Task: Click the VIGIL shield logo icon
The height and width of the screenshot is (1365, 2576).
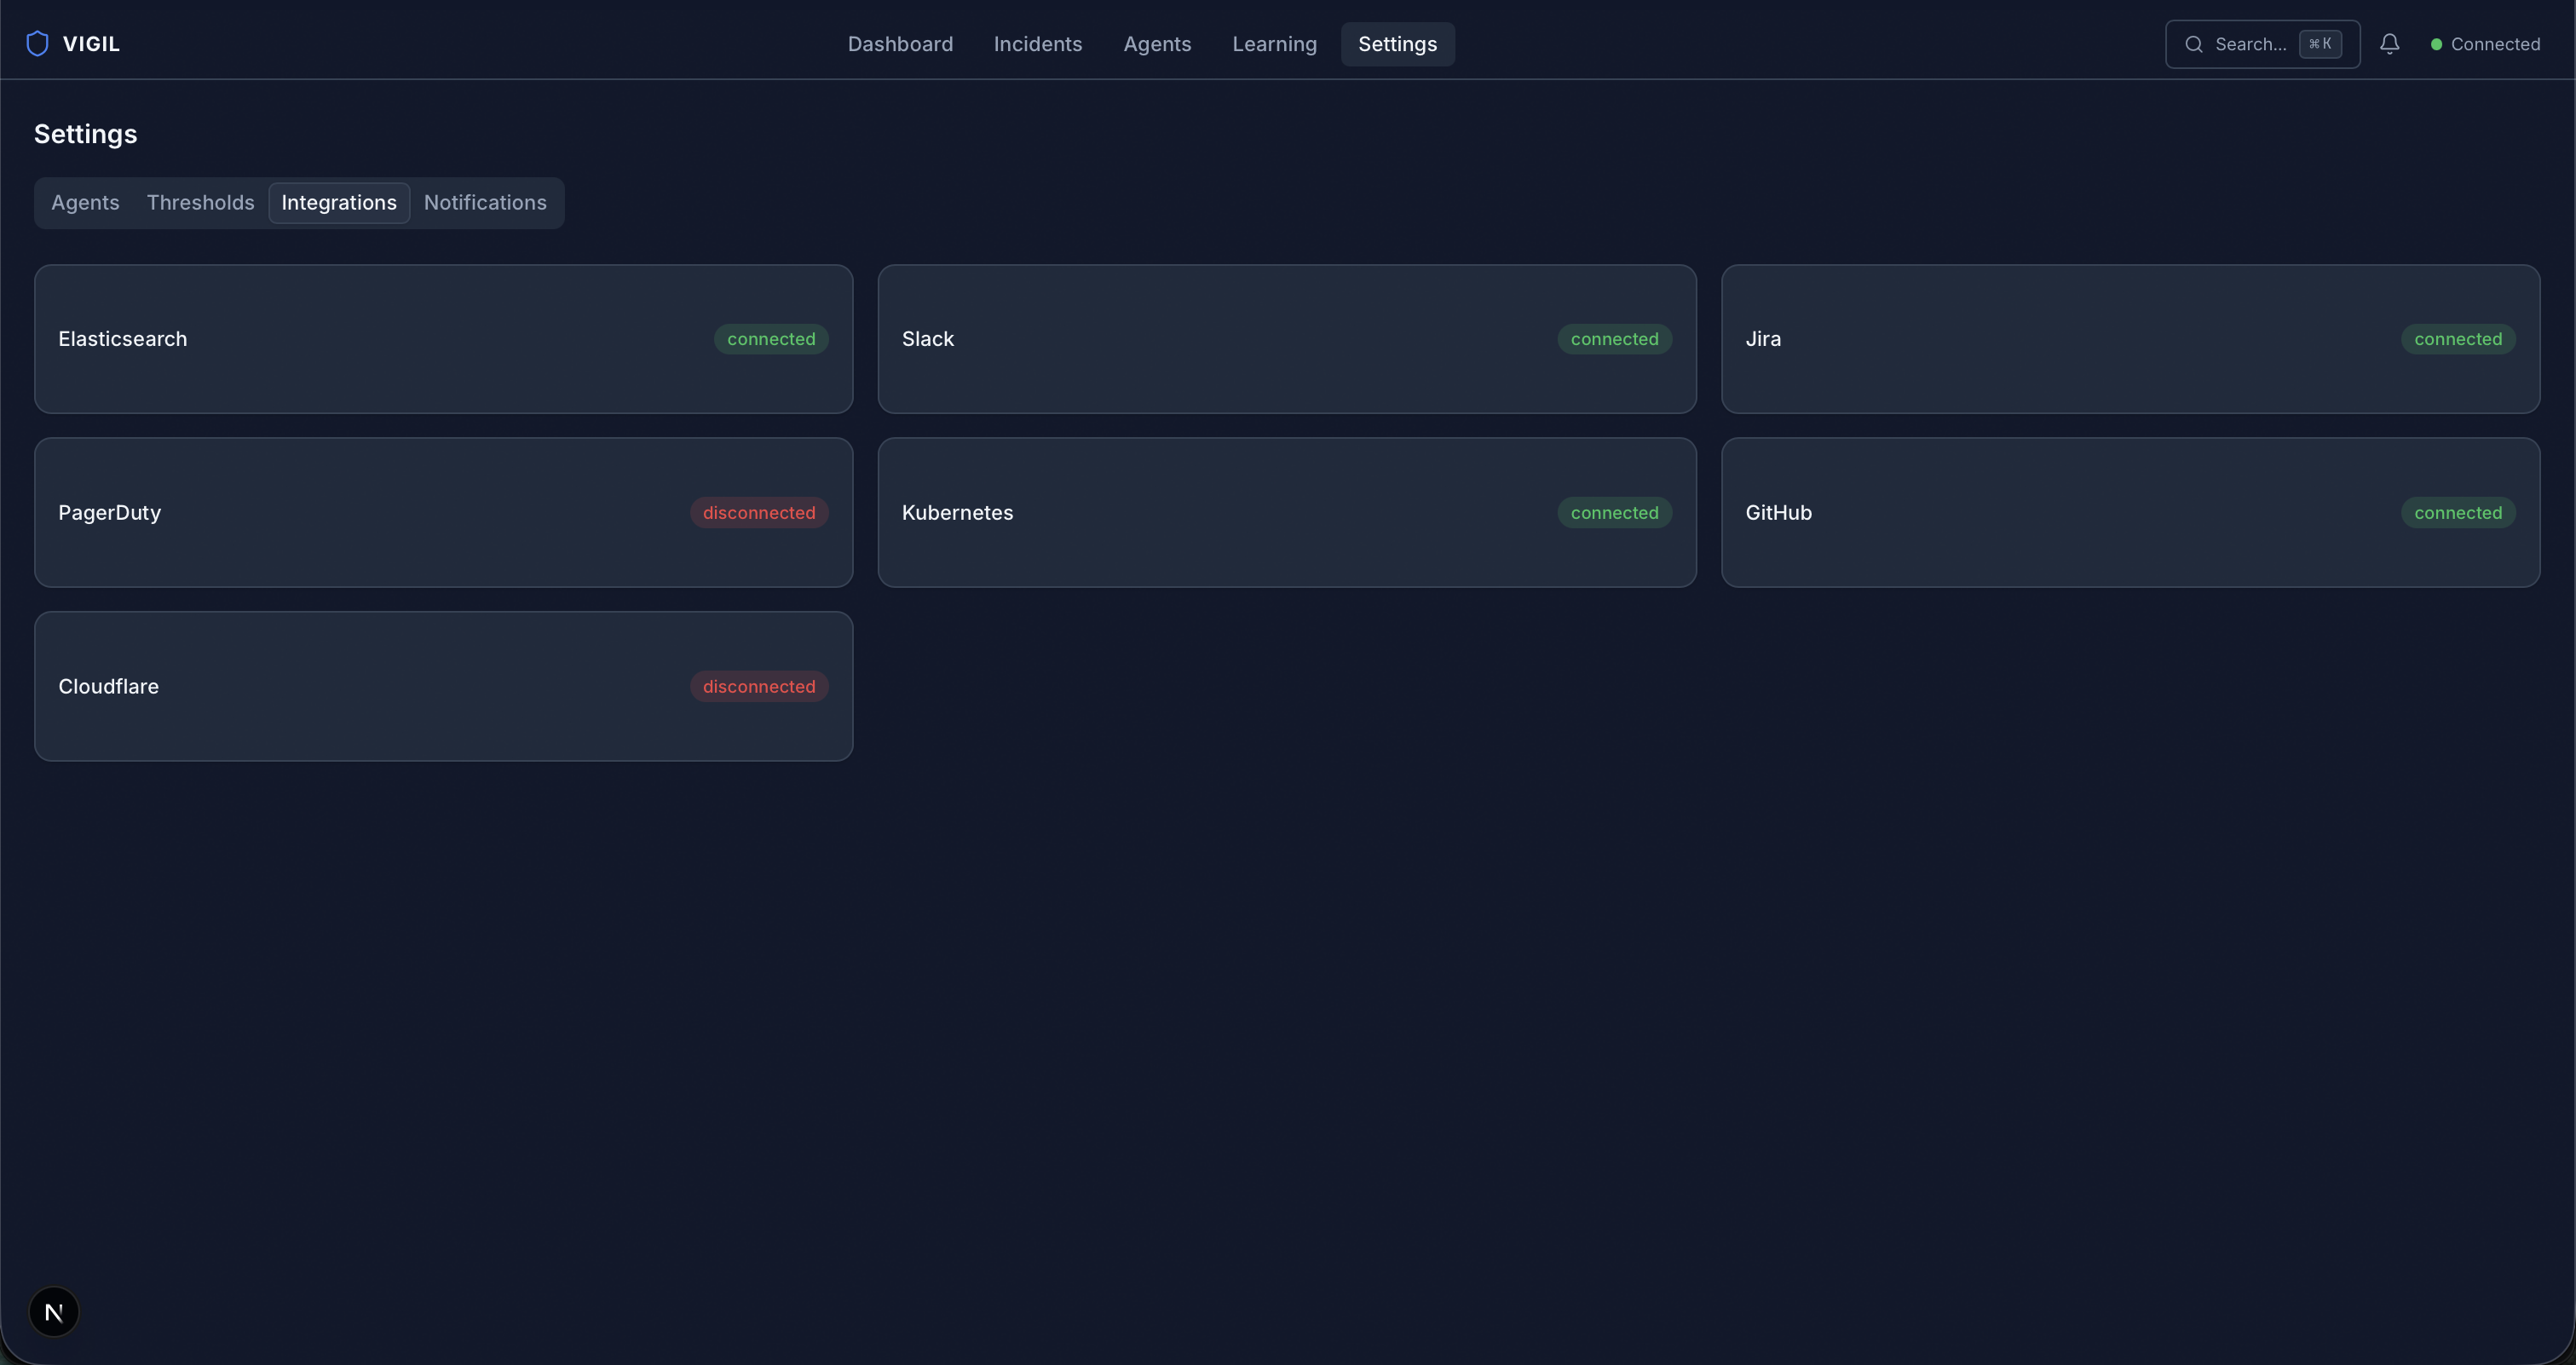Action: point(37,44)
